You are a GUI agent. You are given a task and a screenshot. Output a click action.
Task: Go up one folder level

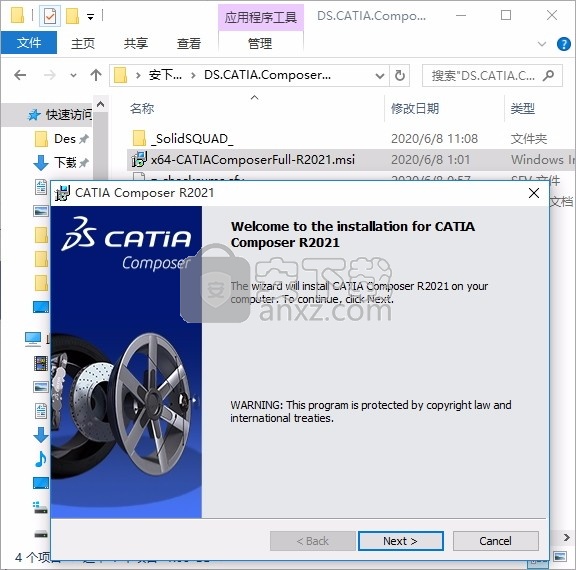[96, 75]
